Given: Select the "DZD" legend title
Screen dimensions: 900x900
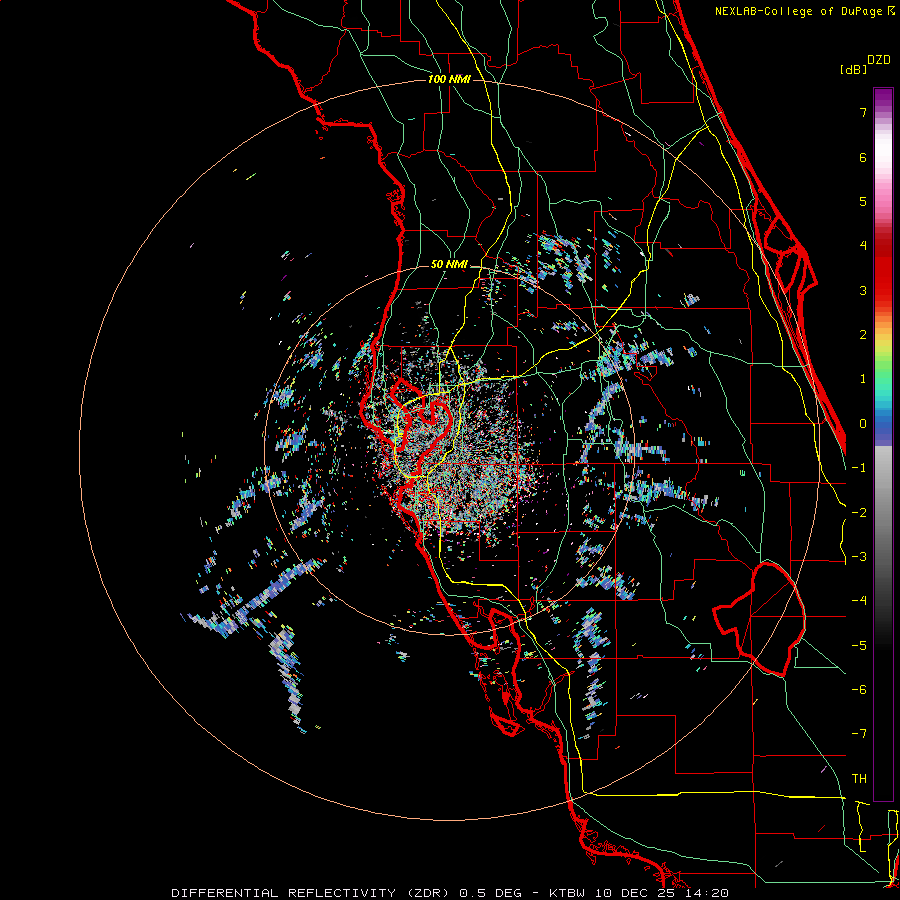Looking at the screenshot, I should [x=879, y=60].
